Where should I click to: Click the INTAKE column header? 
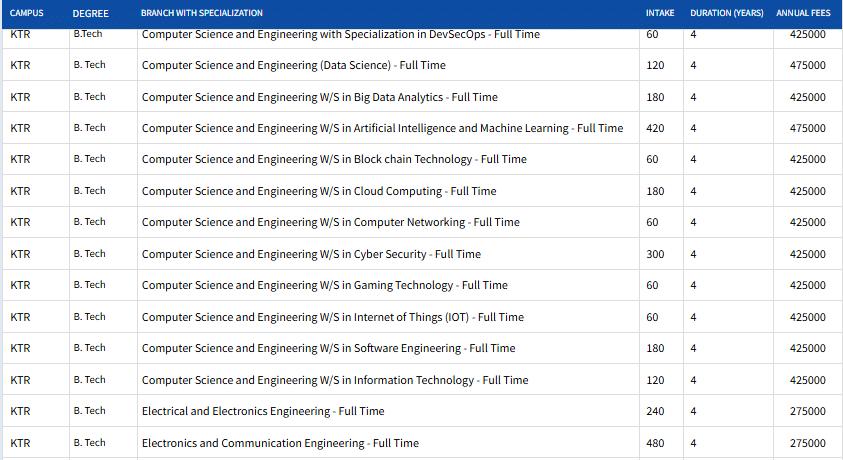[x=660, y=13]
